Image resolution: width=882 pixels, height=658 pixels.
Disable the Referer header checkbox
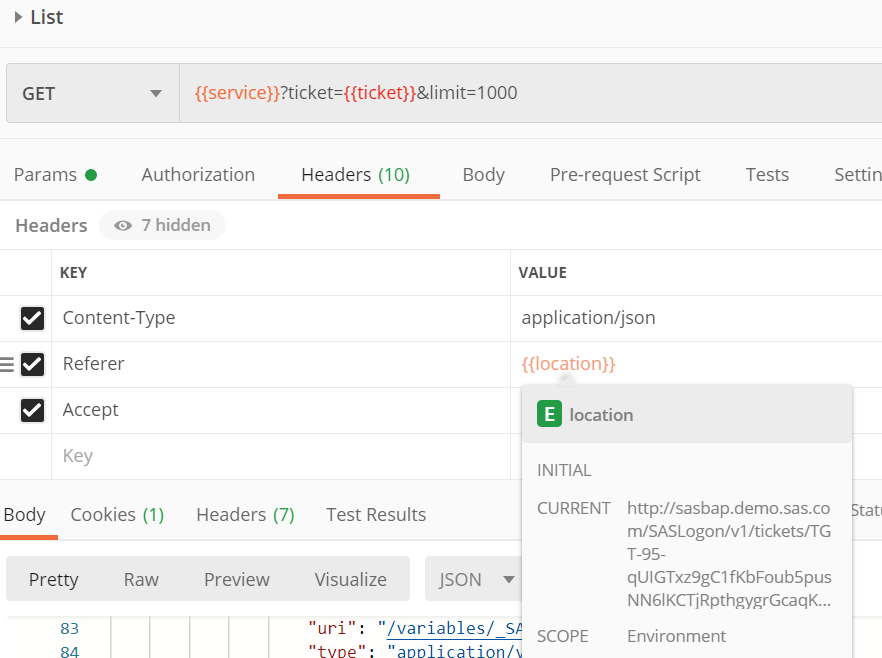coord(32,364)
